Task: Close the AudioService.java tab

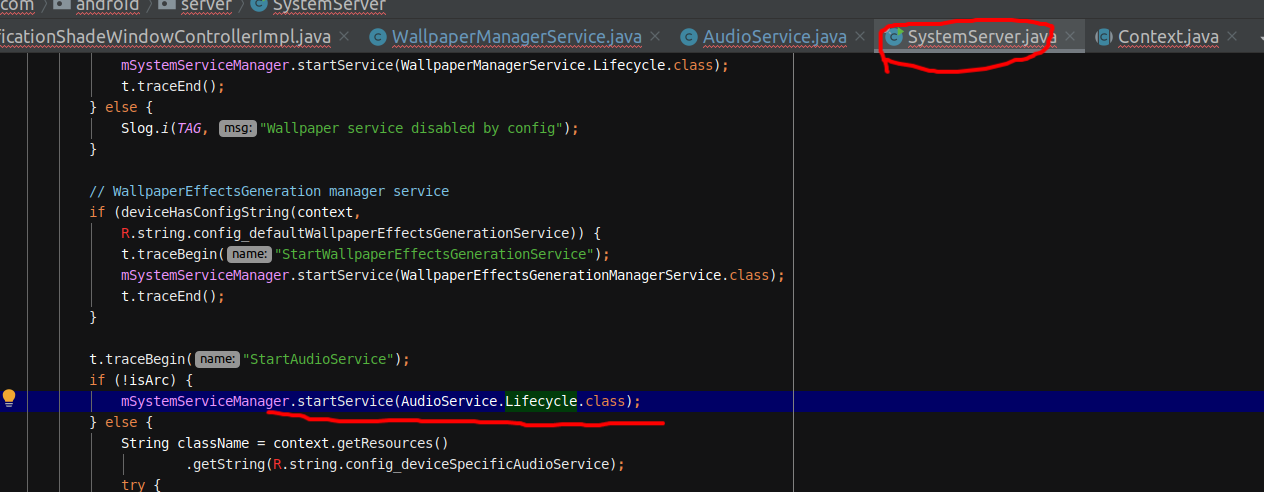Action: click(x=860, y=37)
